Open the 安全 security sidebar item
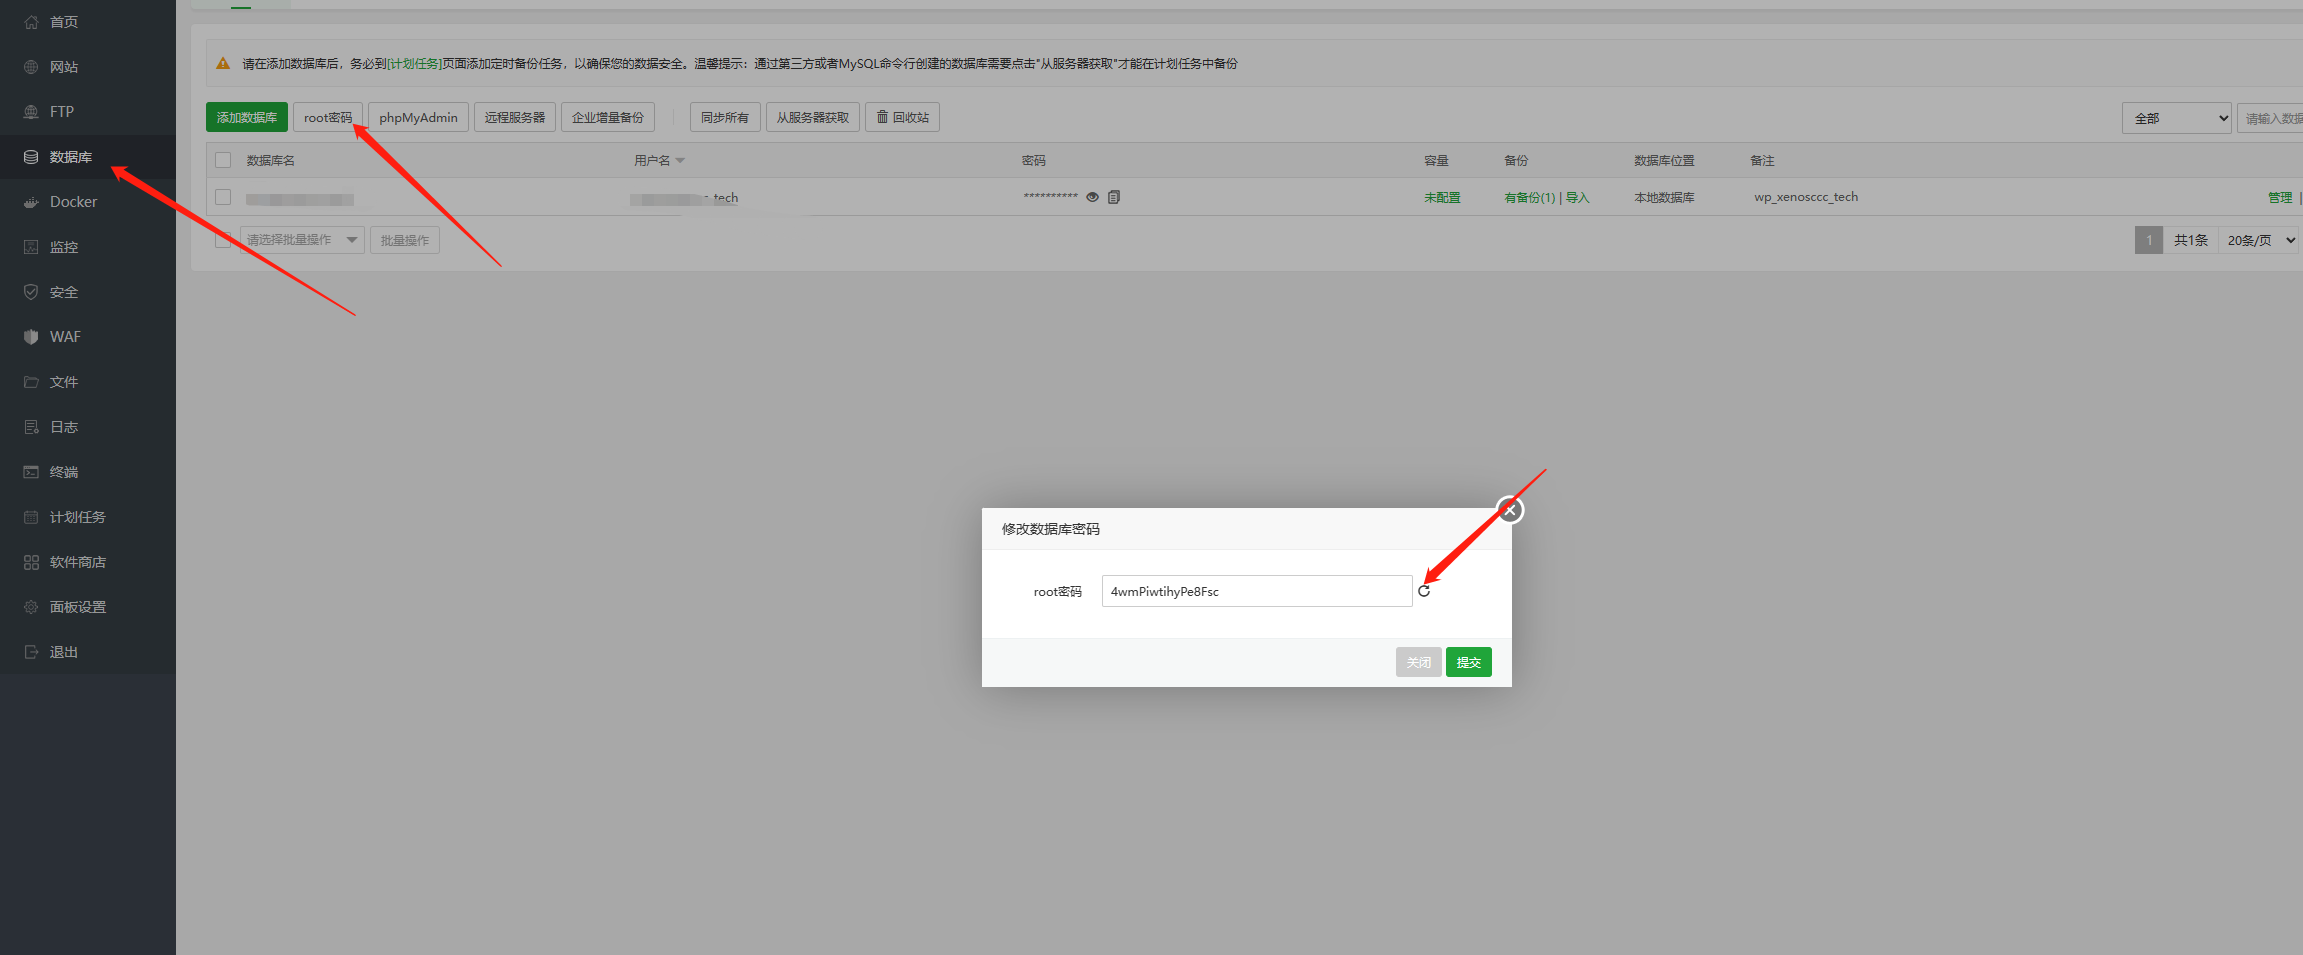 click(88, 292)
